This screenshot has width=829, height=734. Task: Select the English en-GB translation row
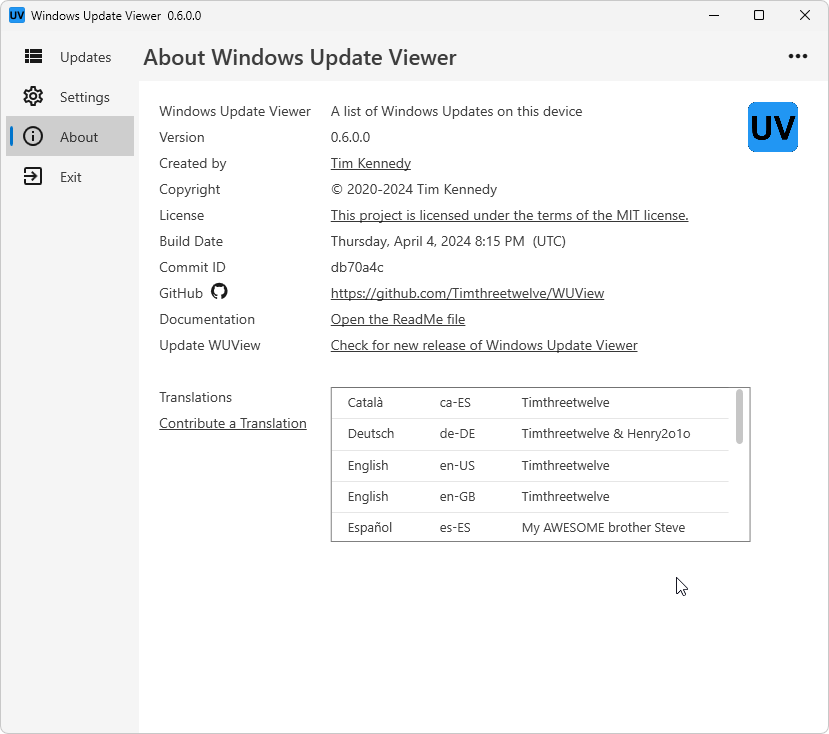(x=530, y=497)
